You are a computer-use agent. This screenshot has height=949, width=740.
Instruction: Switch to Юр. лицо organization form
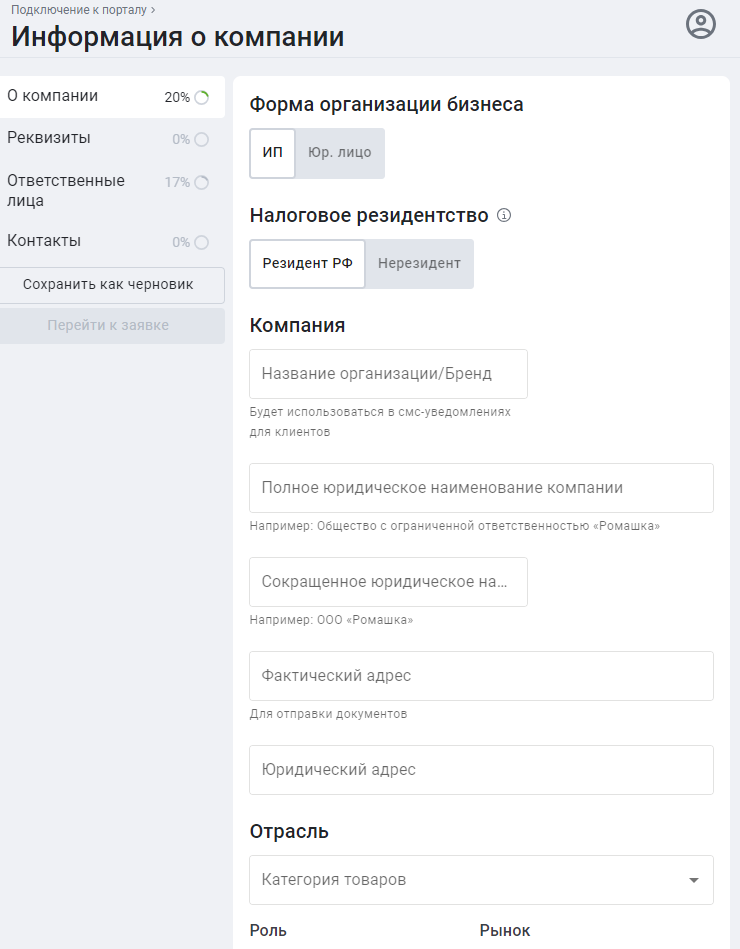tap(341, 153)
